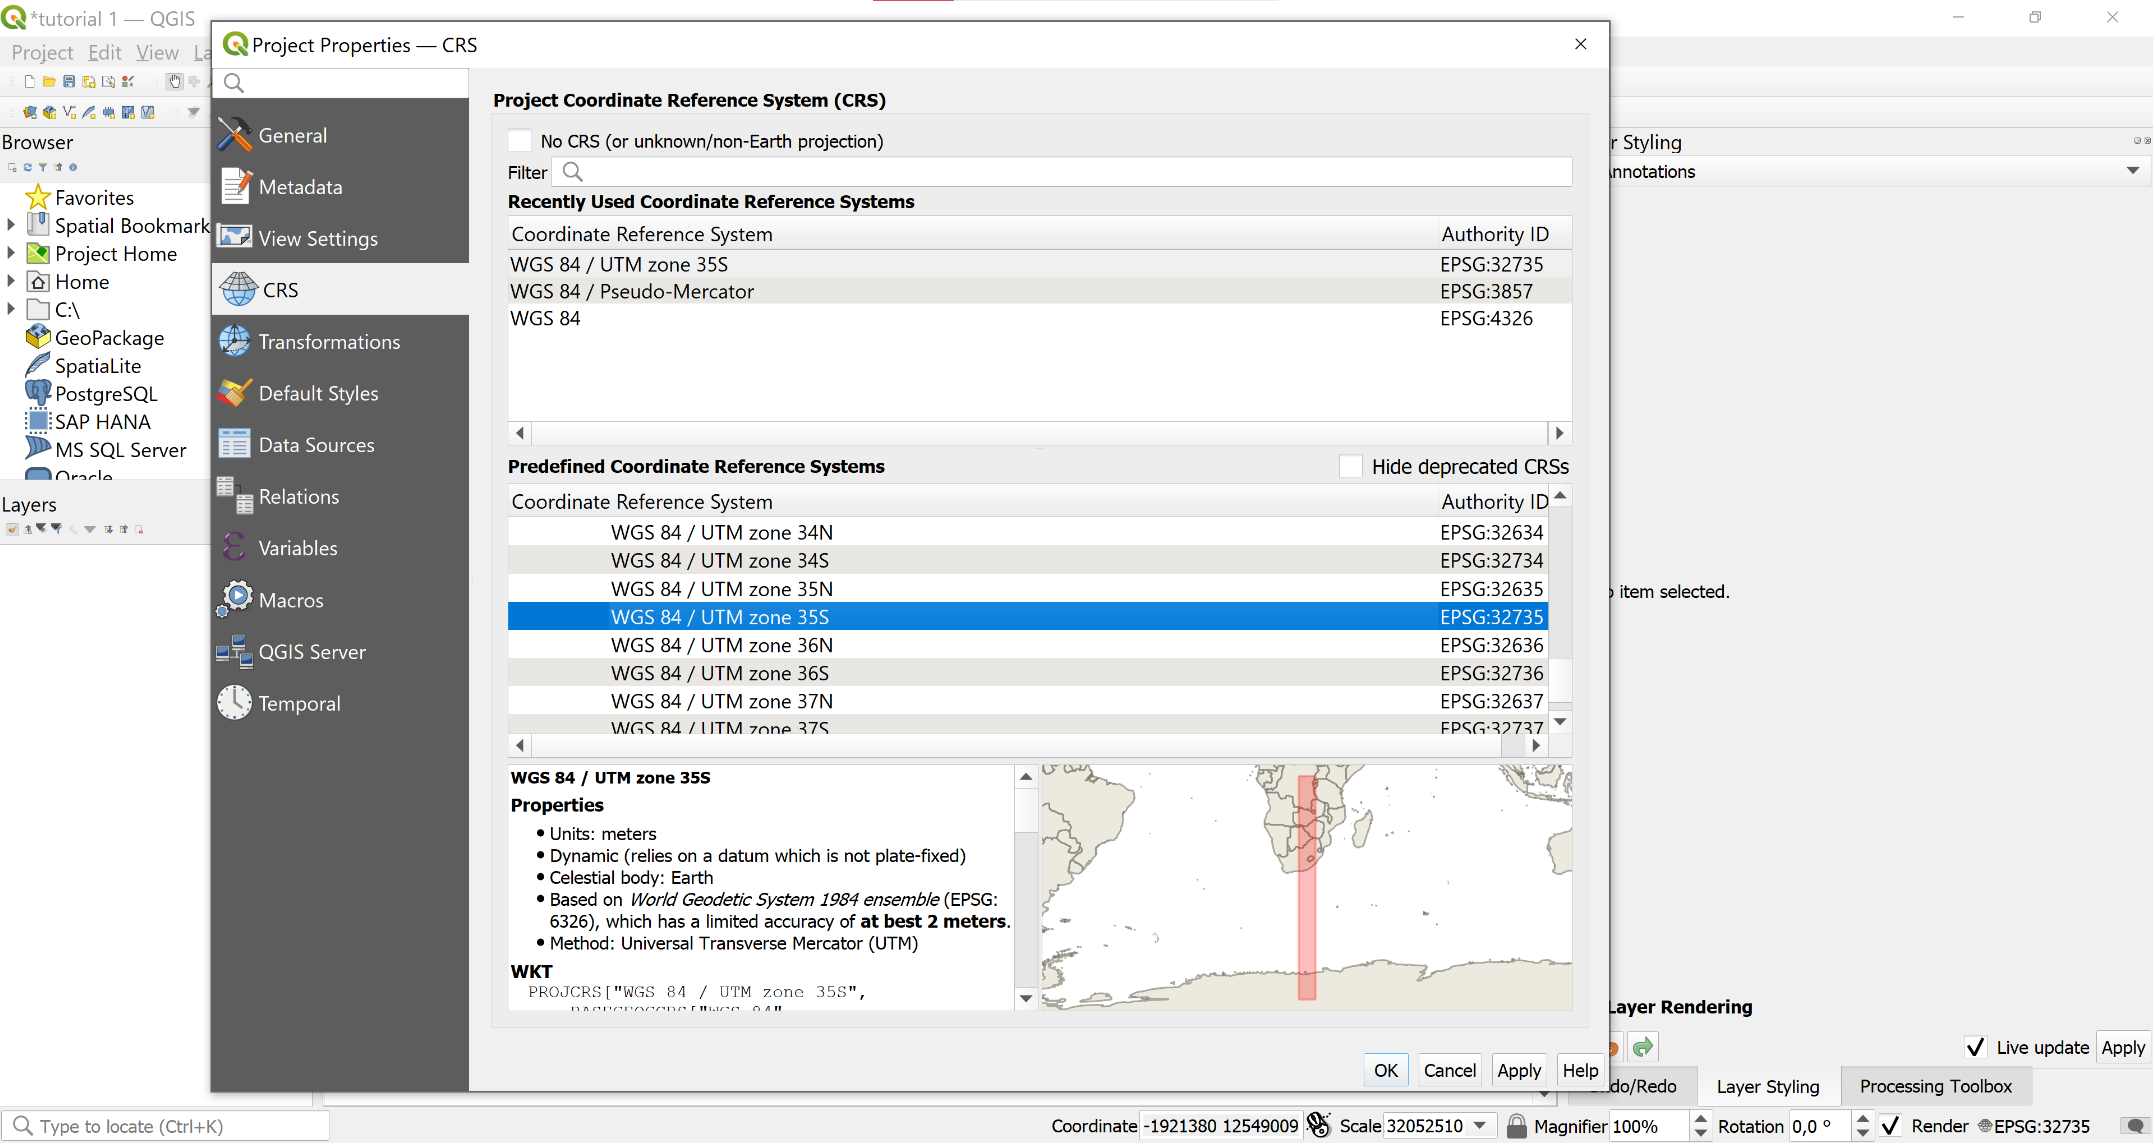Open Layer Styling panel icon in Layers toolbar
Screen dimensions: 2154x1144
pos(11,529)
